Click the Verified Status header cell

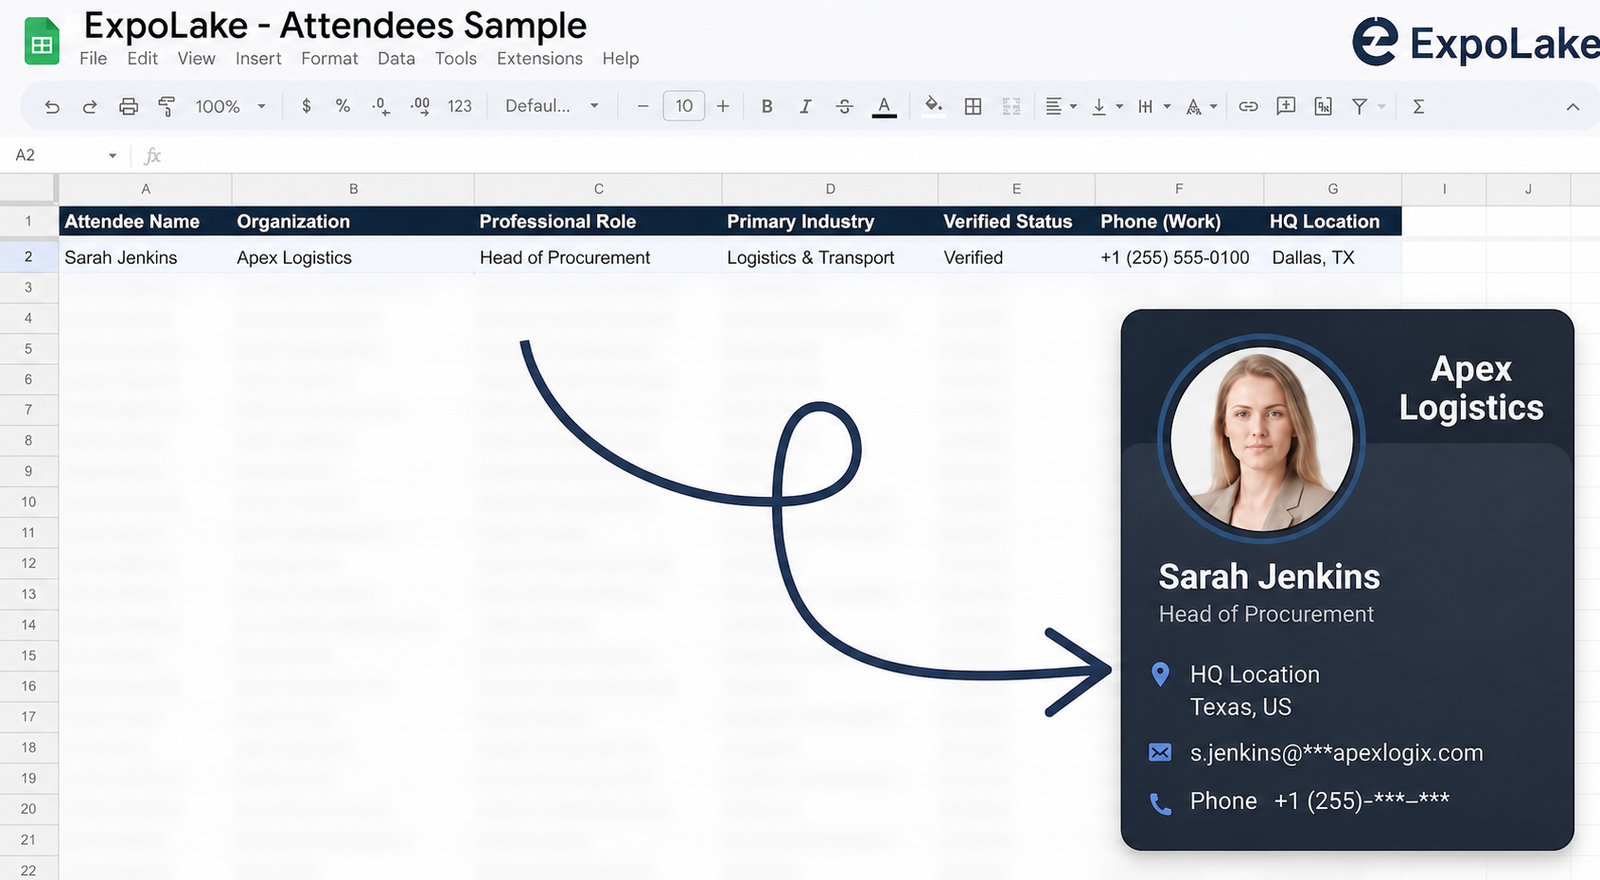point(1016,221)
